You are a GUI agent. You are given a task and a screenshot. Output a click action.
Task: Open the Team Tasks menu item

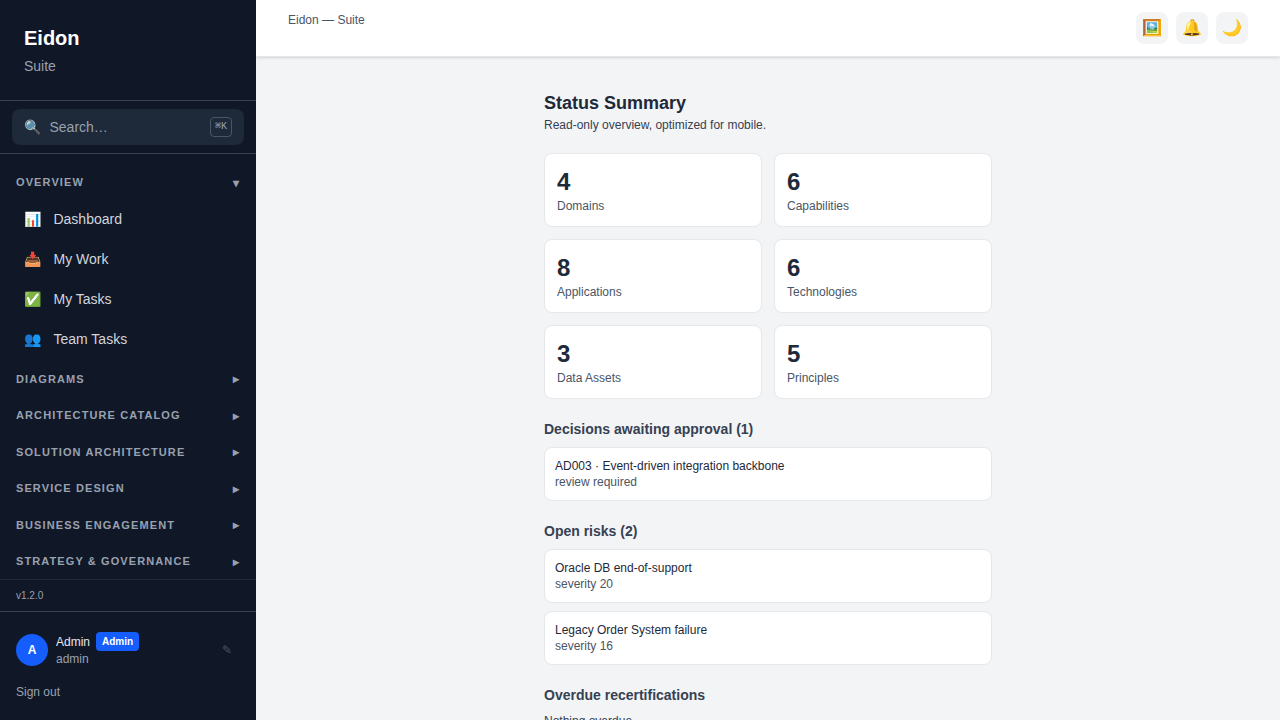pyautogui.click(x=128, y=339)
